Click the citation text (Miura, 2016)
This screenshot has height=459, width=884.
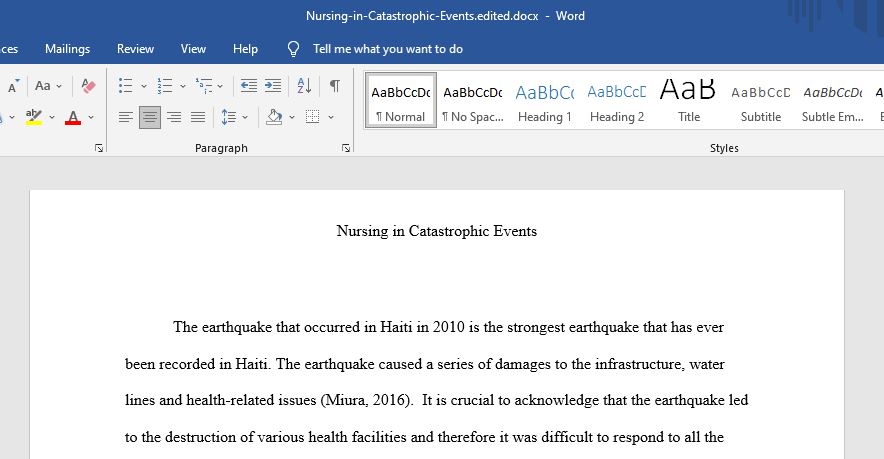tap(367, 400)
